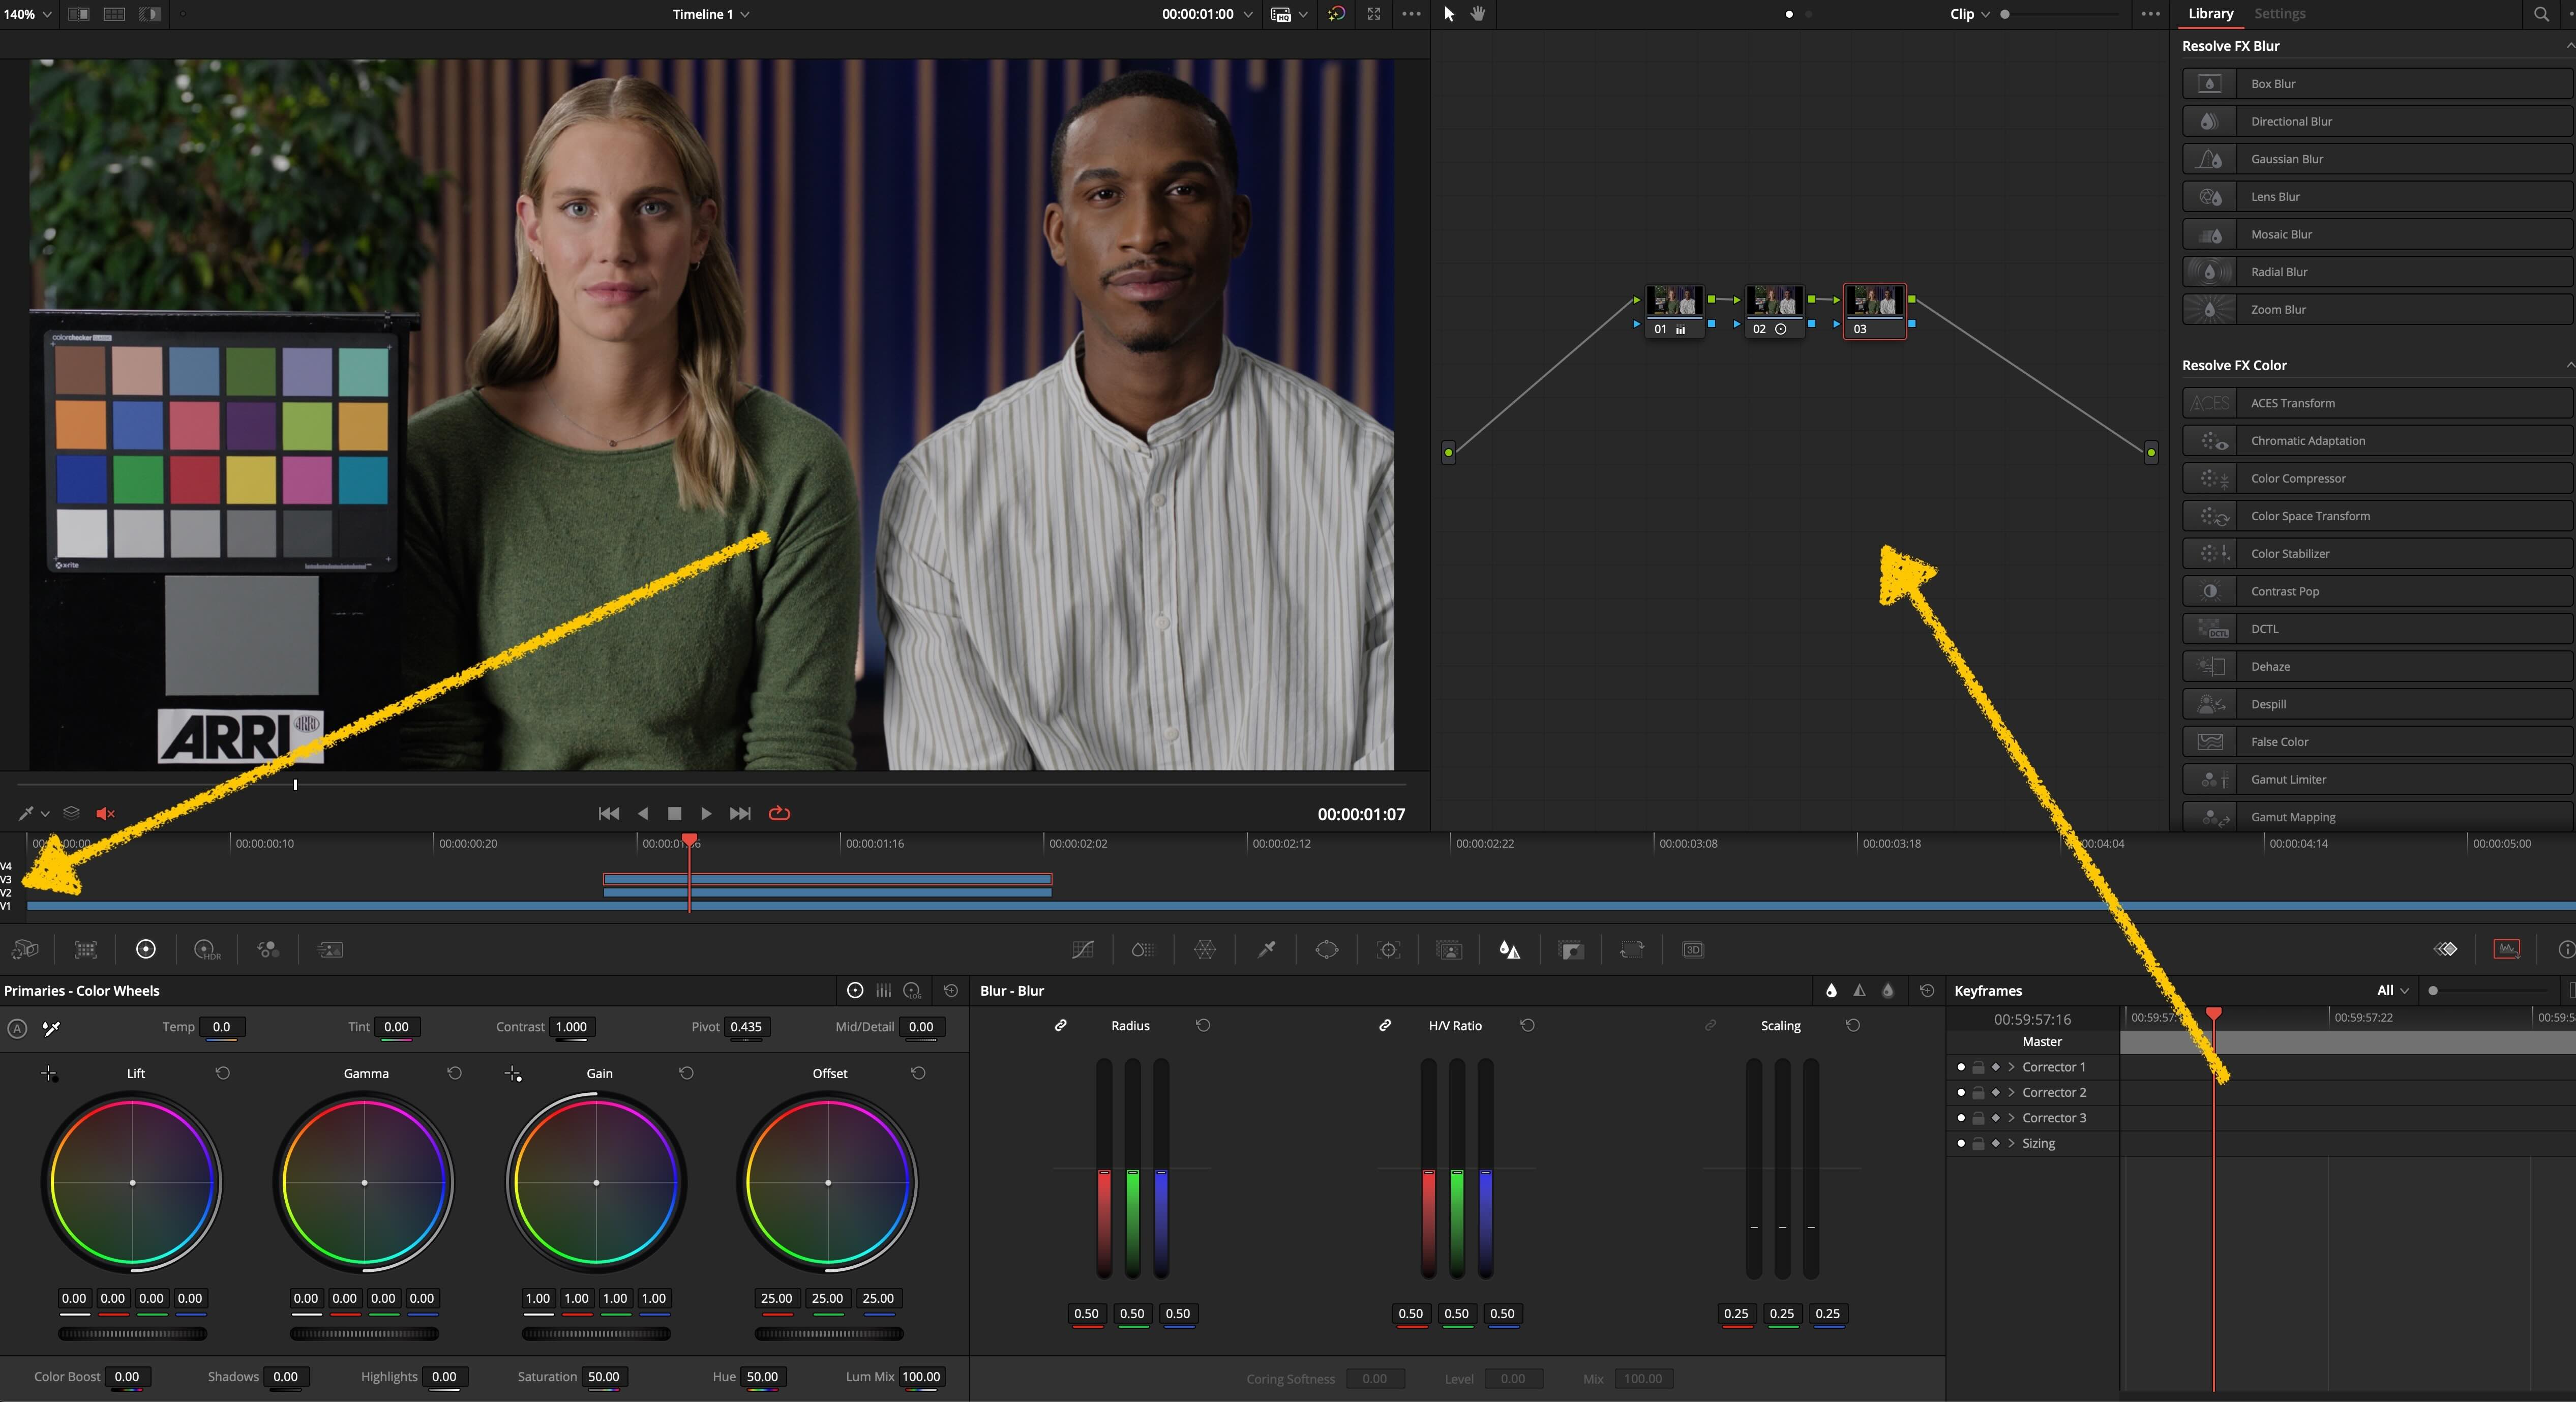The height and width of the screenshot is (1402, 2576).
Task: Select the Color Space Transform effect
Action: (x=2377, y=516)
